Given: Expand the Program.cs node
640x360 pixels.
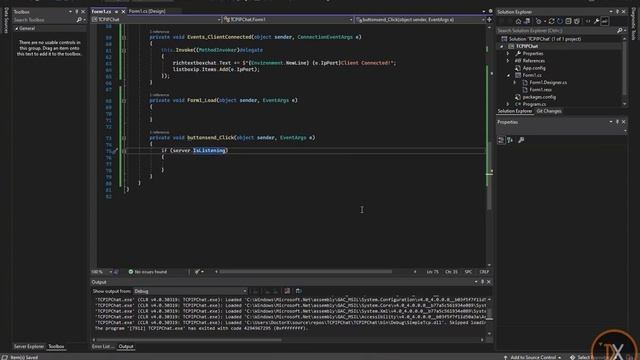Looking at the screenshot, I should click(508, 104).
